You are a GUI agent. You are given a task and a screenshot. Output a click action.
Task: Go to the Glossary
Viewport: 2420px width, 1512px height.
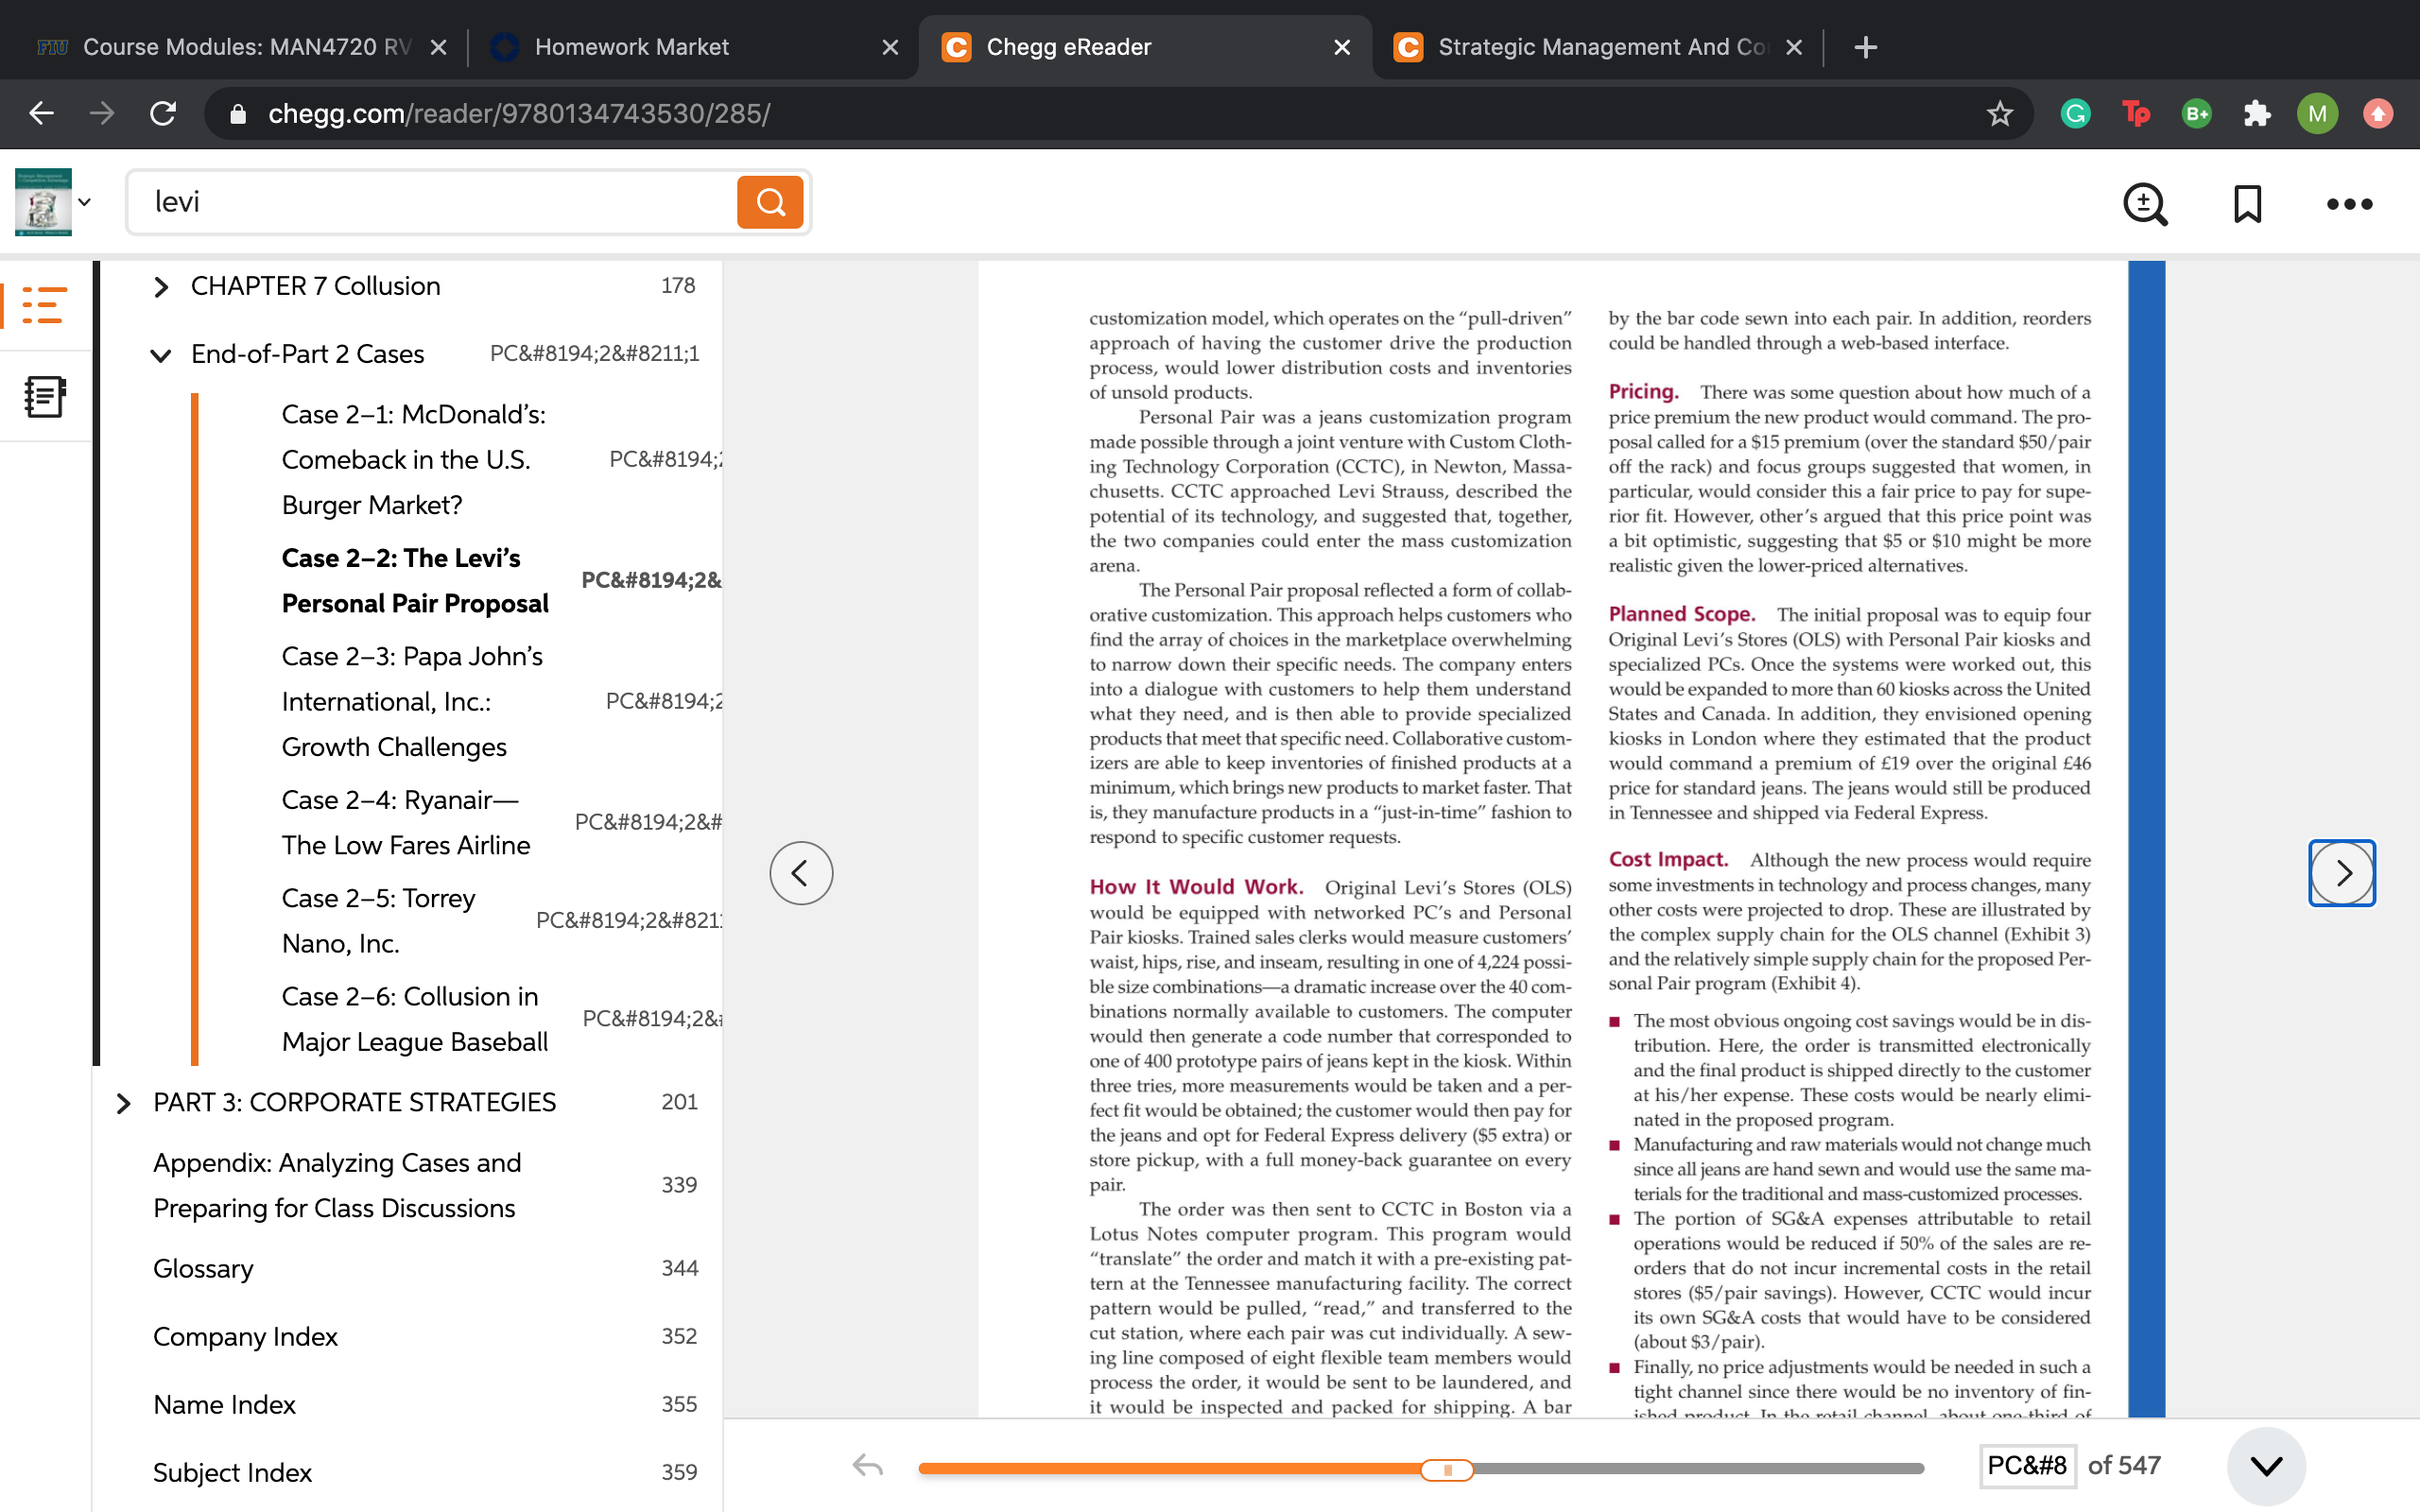[x=203, y=1268]
